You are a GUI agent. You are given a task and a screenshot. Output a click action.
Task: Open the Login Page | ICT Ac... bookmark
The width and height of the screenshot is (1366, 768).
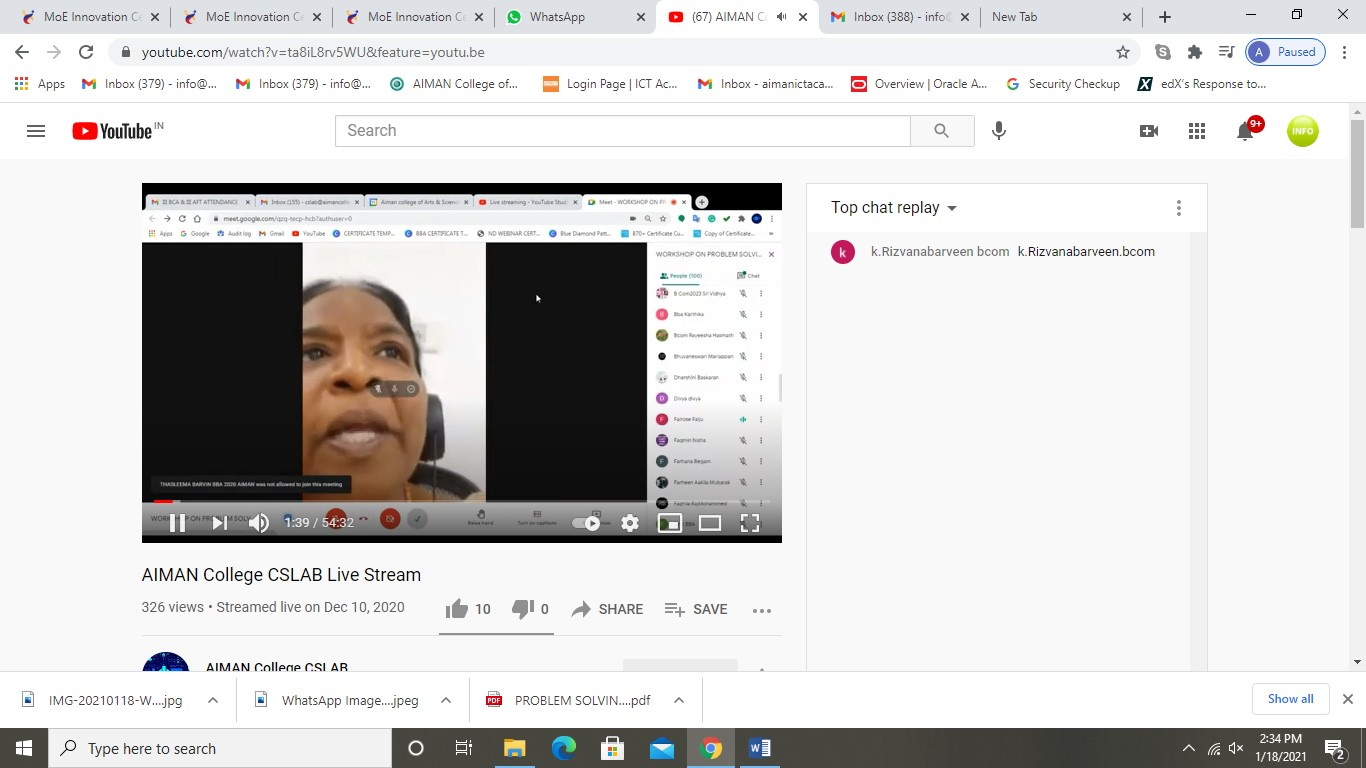pyautogui.click(x=610, y=84)
